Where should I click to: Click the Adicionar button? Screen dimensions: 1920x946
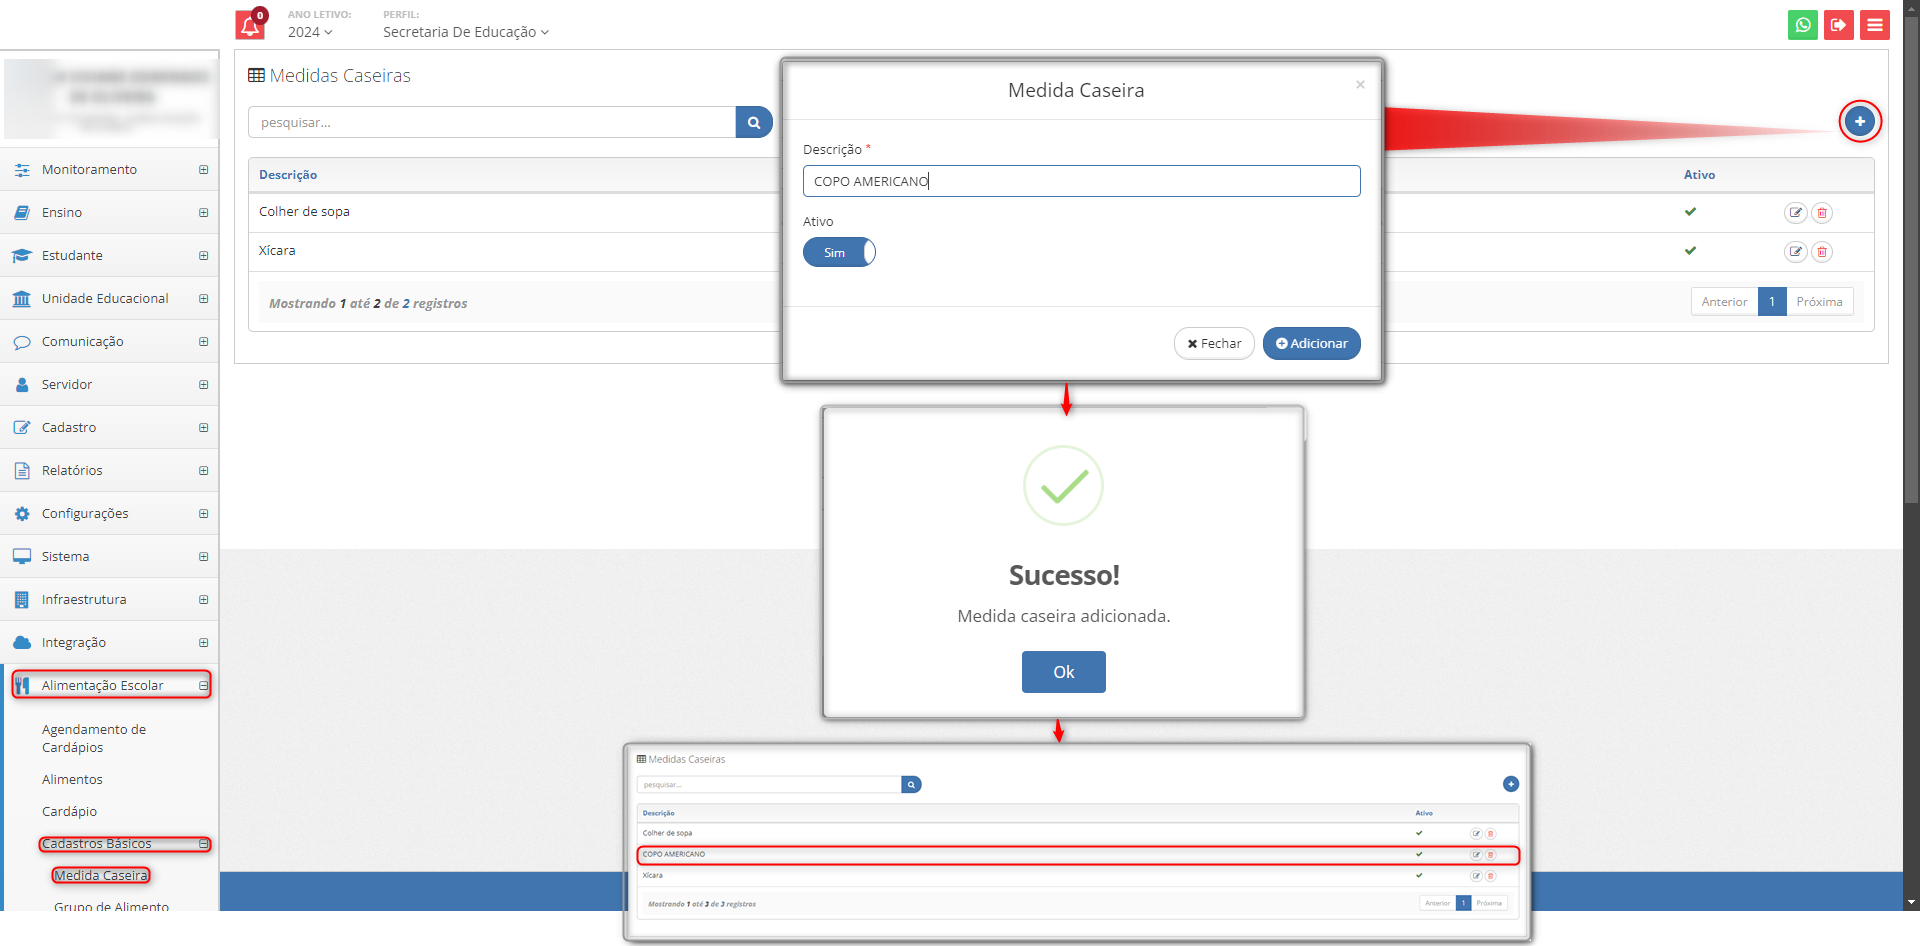point(1311,343)
